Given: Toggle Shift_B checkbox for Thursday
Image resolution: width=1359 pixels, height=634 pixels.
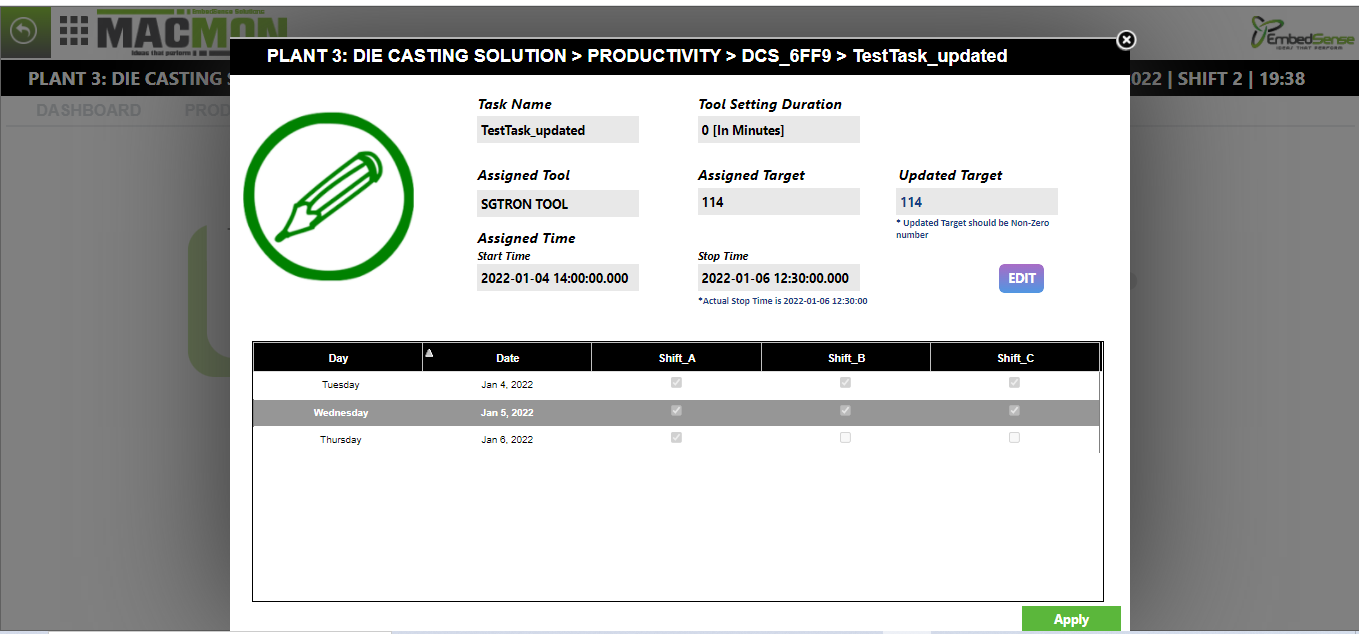Looking at the screenshot, I should [846, 438].
